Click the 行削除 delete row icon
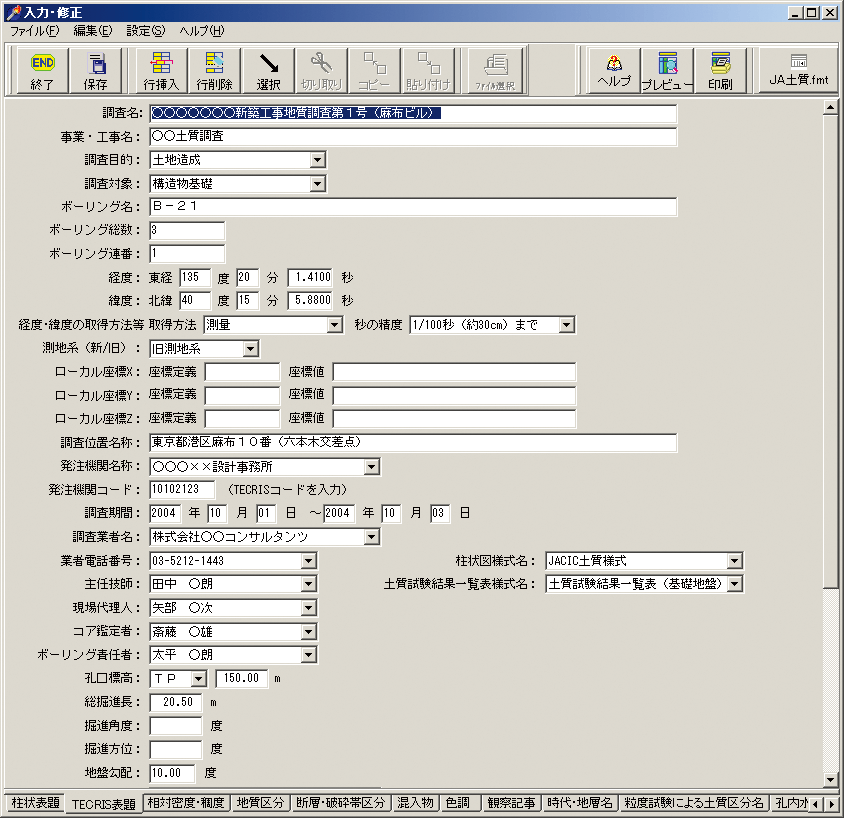The width and height of the screenshot is (844, 818). pyautogui.click(x=214, y=70)
